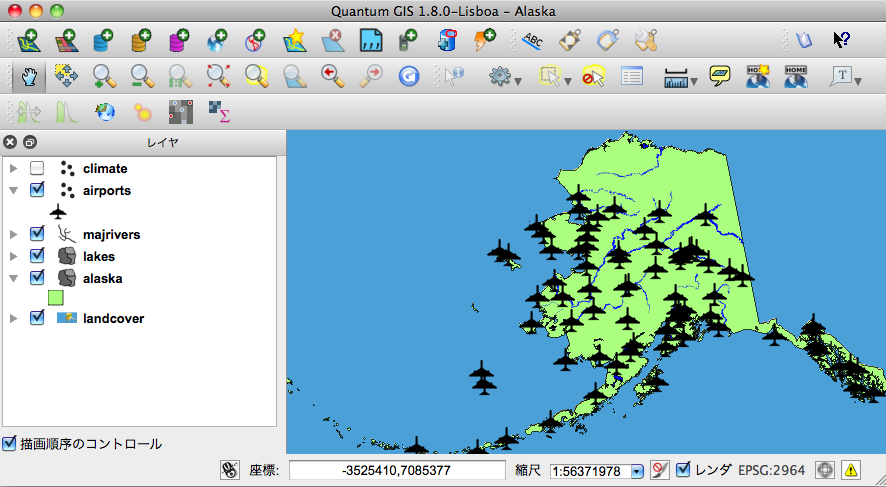886x487 pixels.
Task: Select the Pan Map hand tool
Action: (x=29, y=75)
